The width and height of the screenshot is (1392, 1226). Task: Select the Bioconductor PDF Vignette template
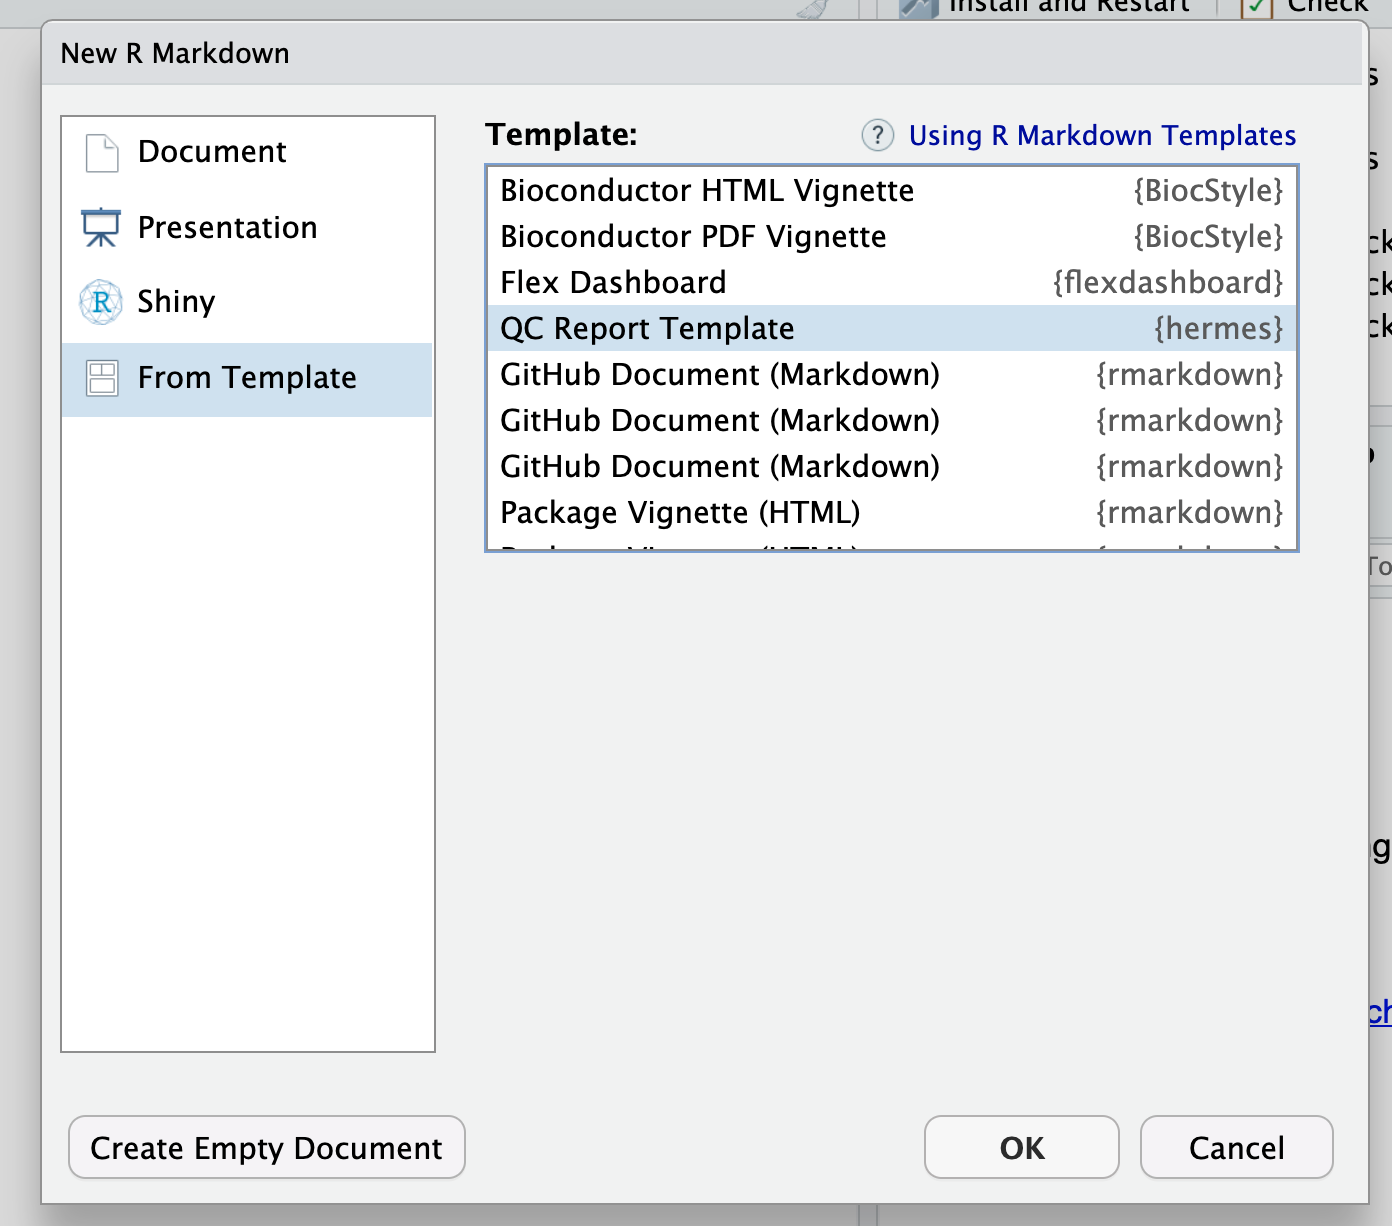tap(693, 236)
